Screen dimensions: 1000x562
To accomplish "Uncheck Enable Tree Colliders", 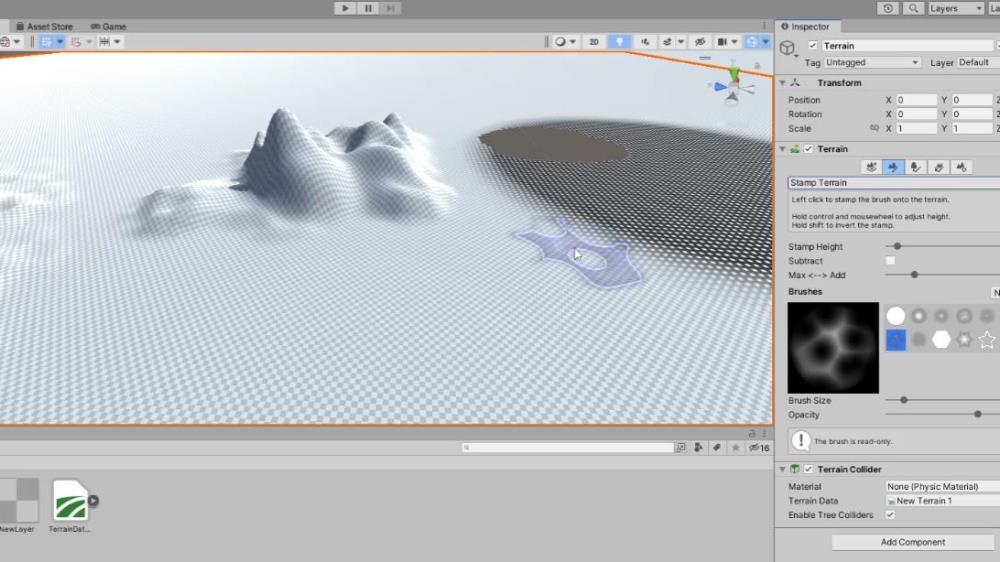I will tap(890, 515).
